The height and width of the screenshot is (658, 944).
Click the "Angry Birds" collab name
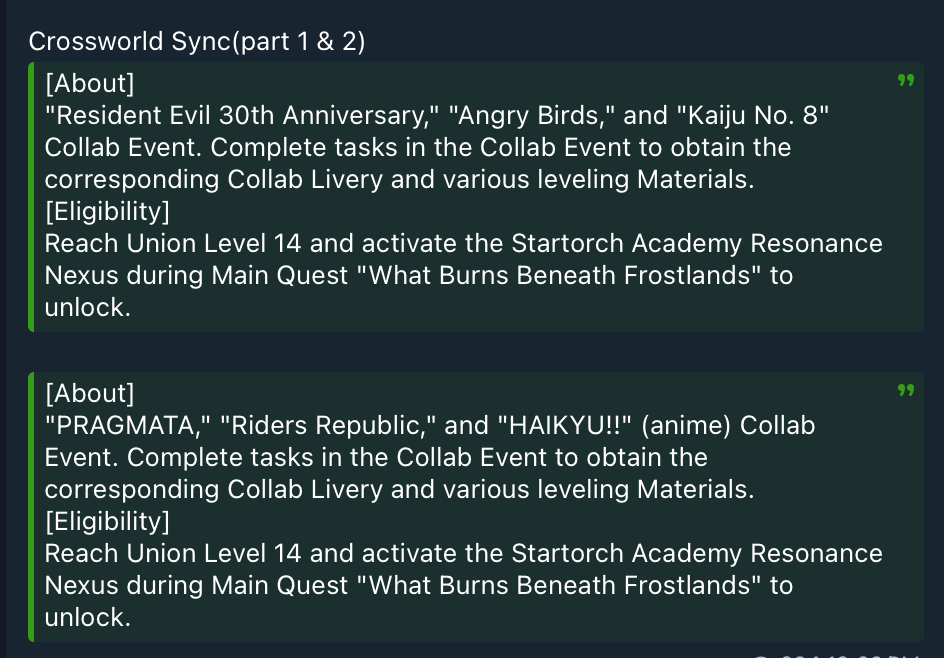click(530, 115)
